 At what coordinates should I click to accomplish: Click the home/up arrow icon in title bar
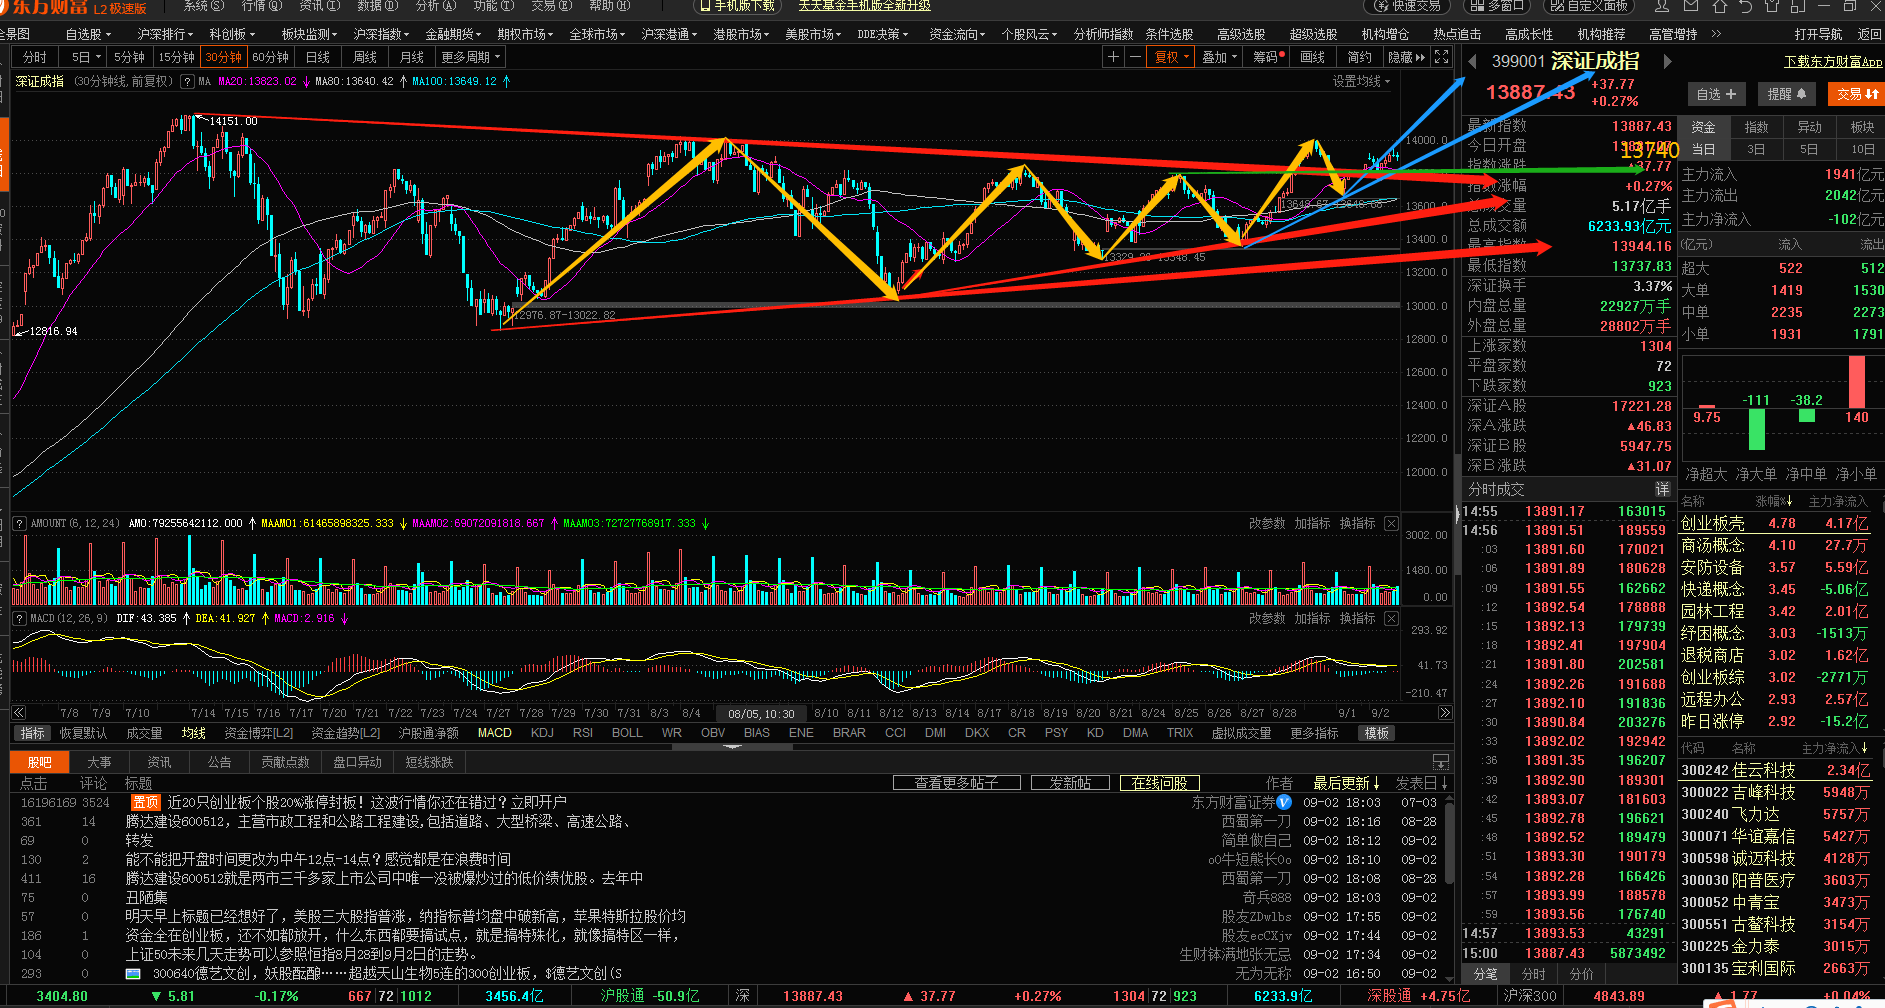pyautogui.click(x=1720, y=6)
